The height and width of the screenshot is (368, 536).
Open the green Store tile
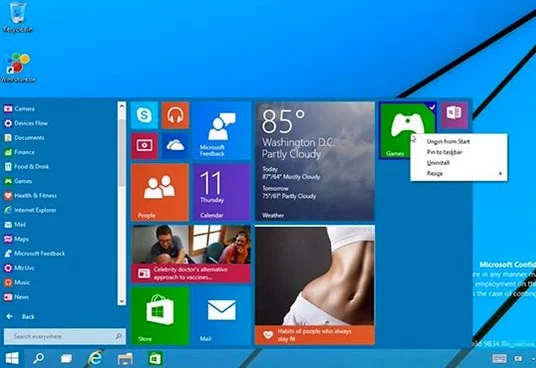tap(160, 316)
